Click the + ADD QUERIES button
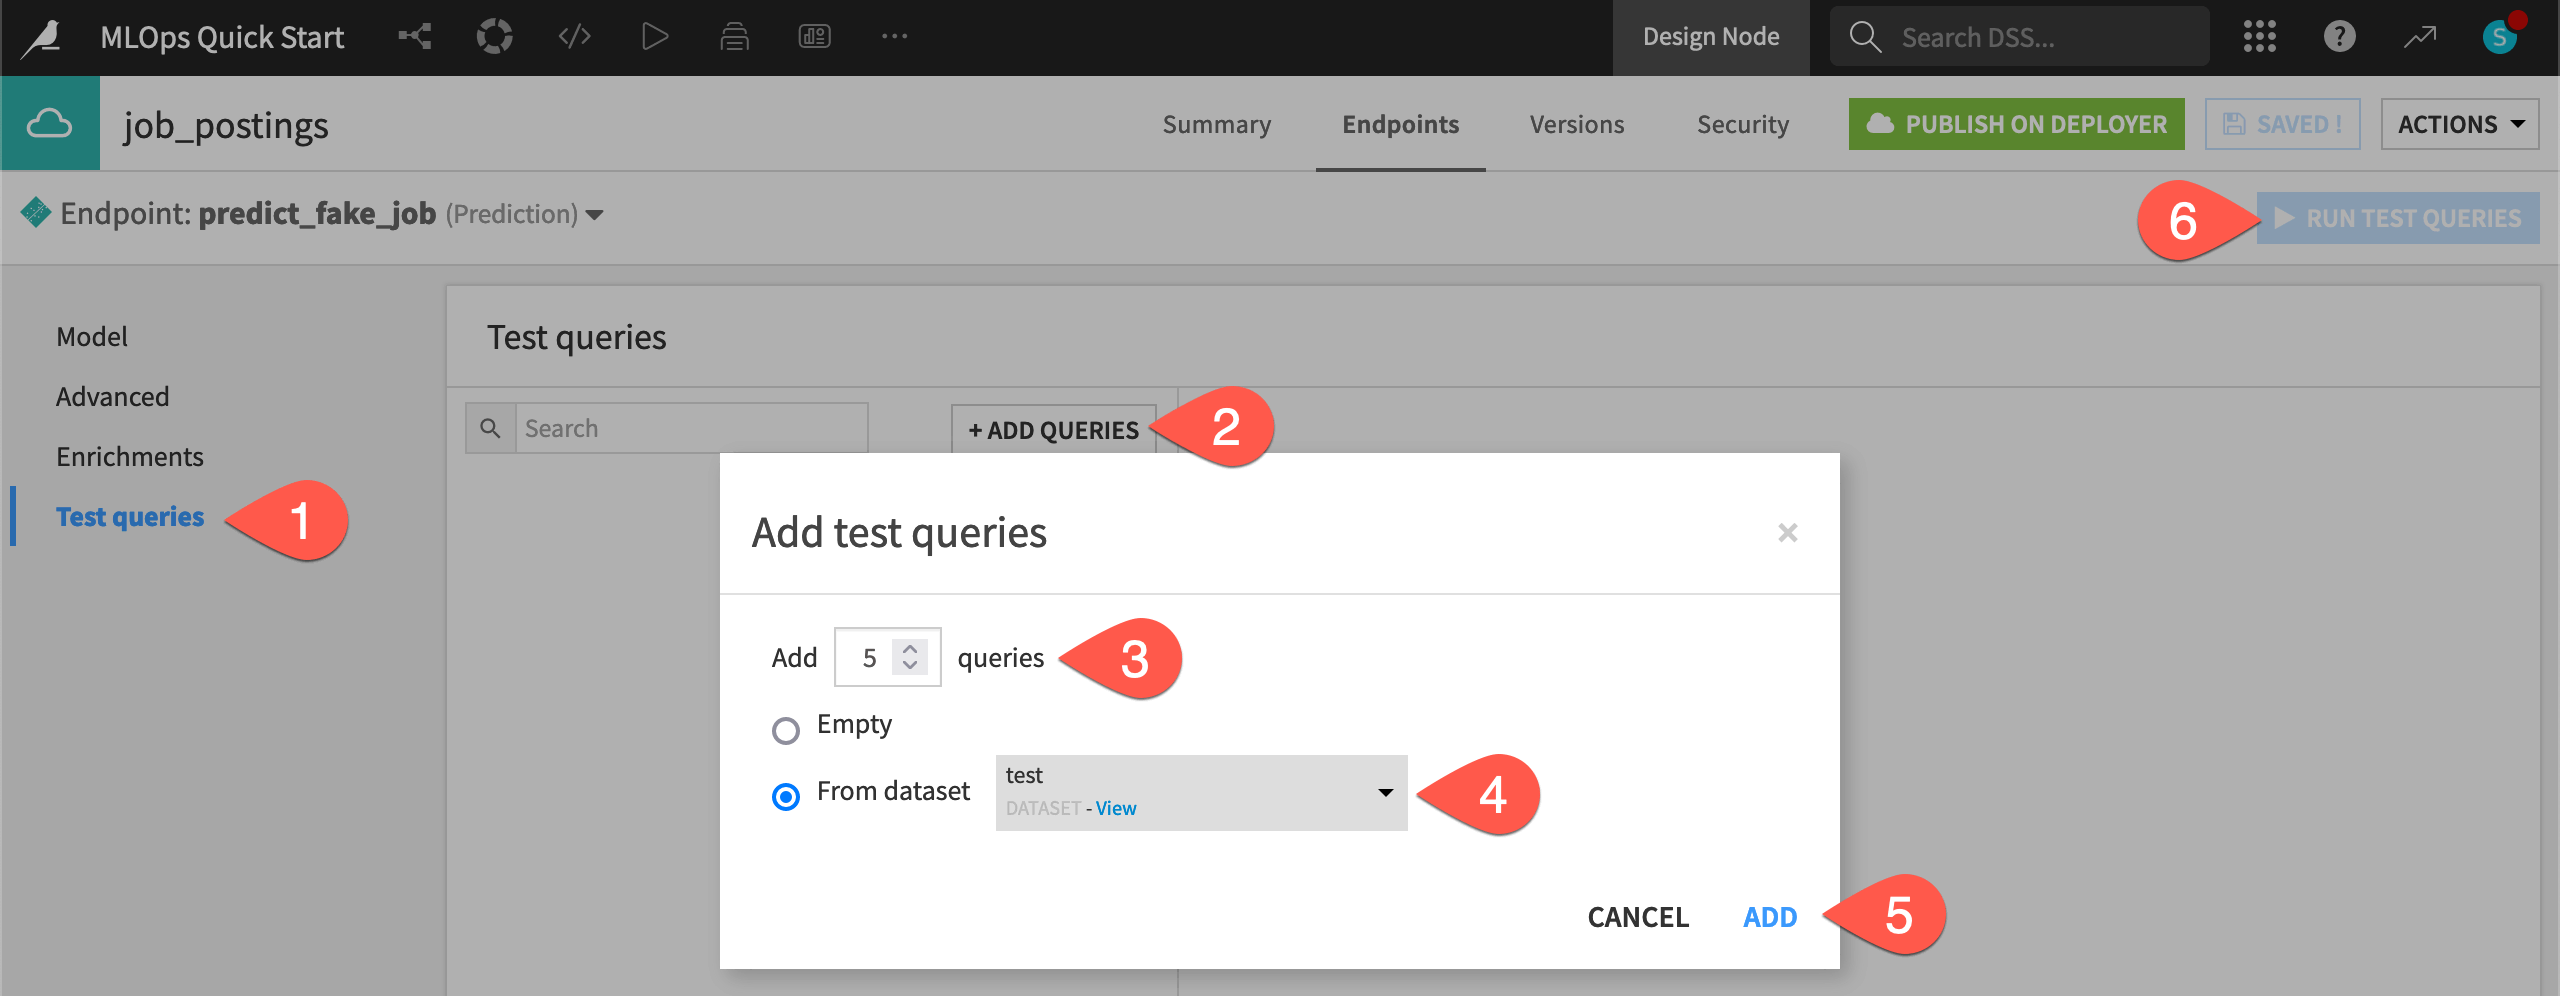 (1053, 430)
